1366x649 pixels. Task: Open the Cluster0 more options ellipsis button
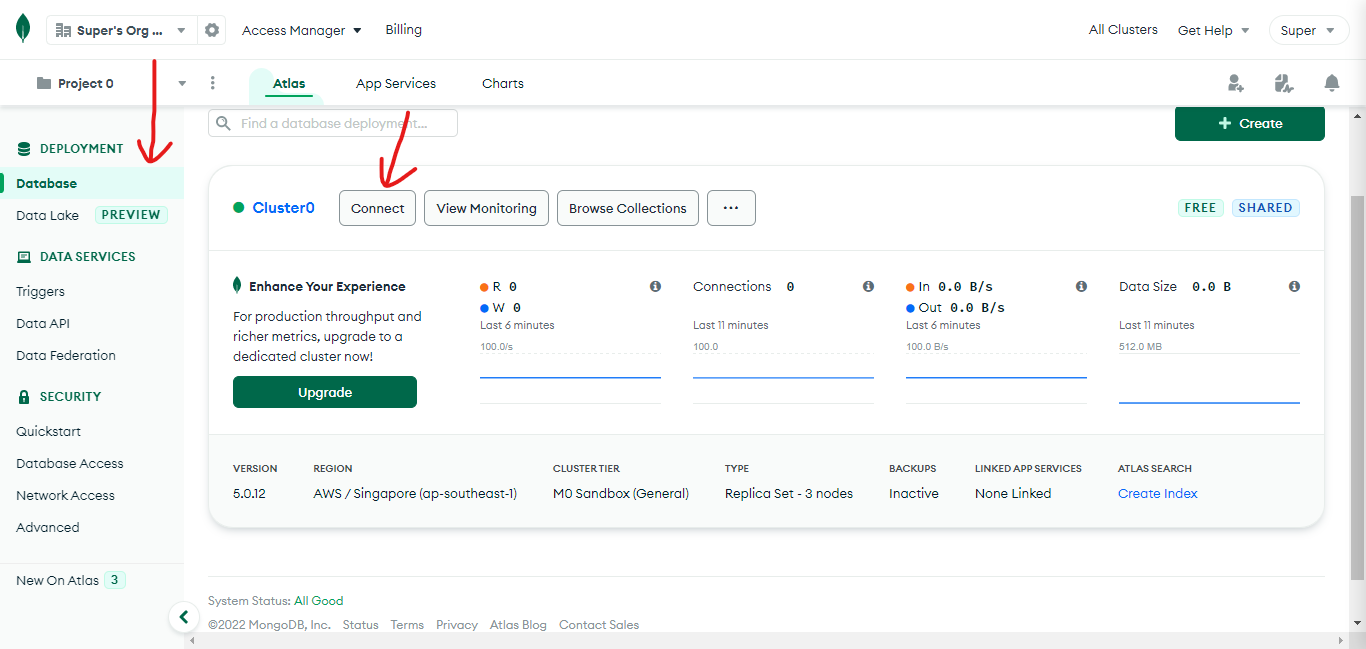click(731, 208)
